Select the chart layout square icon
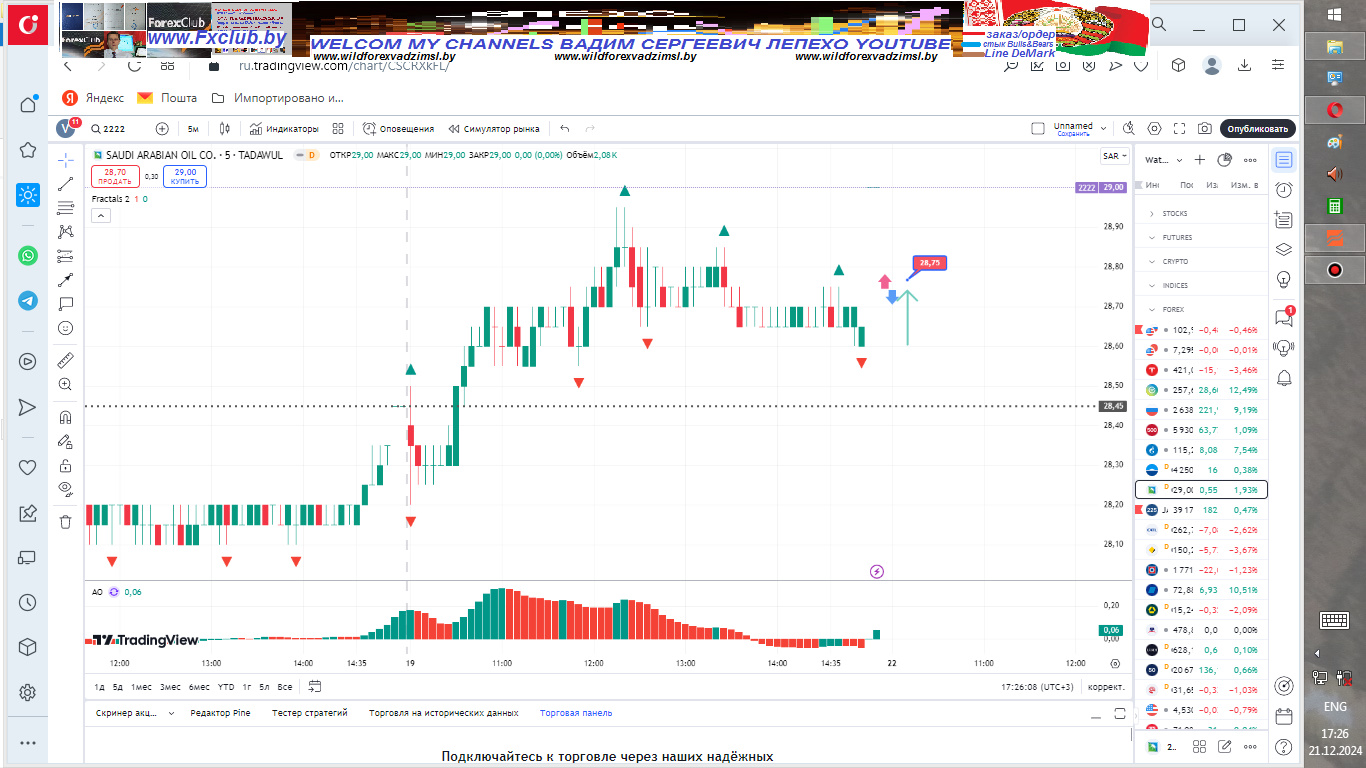Viewport: 1366px width, 768px height. pos(1038,129)
